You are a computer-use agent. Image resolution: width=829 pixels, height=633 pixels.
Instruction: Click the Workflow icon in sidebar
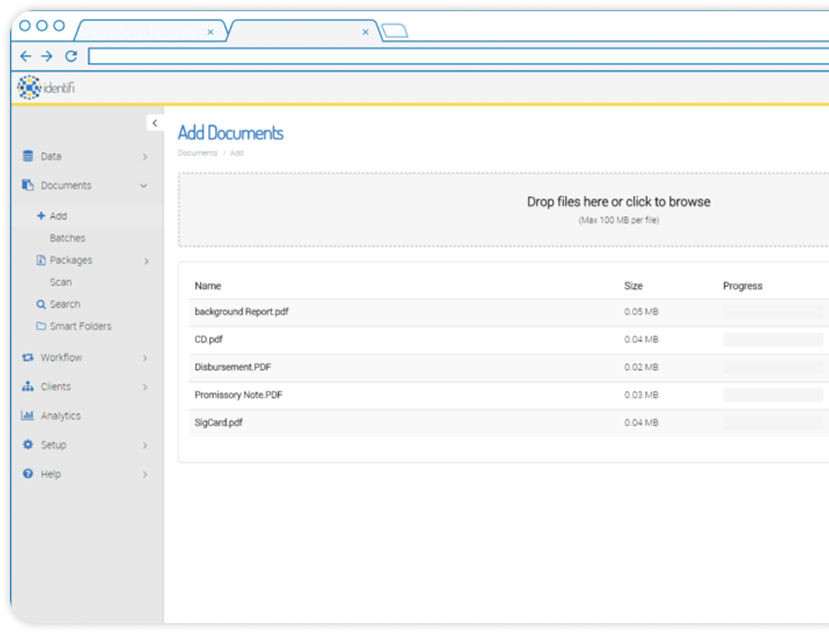coord(28,357)
